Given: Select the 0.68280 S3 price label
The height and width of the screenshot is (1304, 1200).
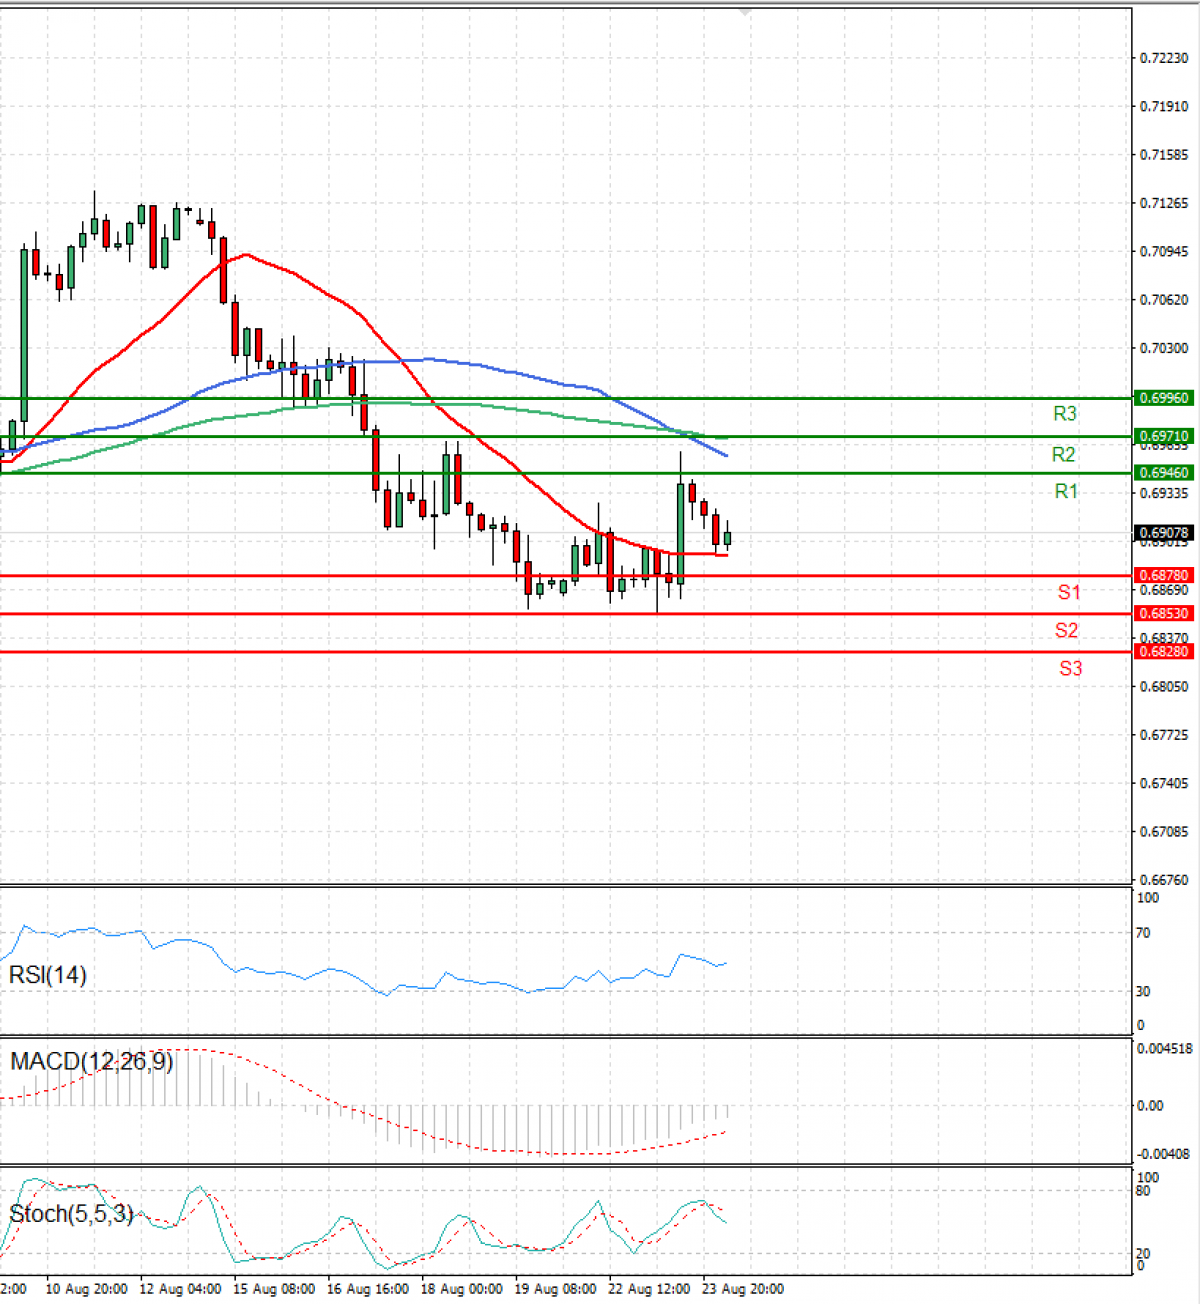Looking at the screenshot, I should pos(1164,651).
